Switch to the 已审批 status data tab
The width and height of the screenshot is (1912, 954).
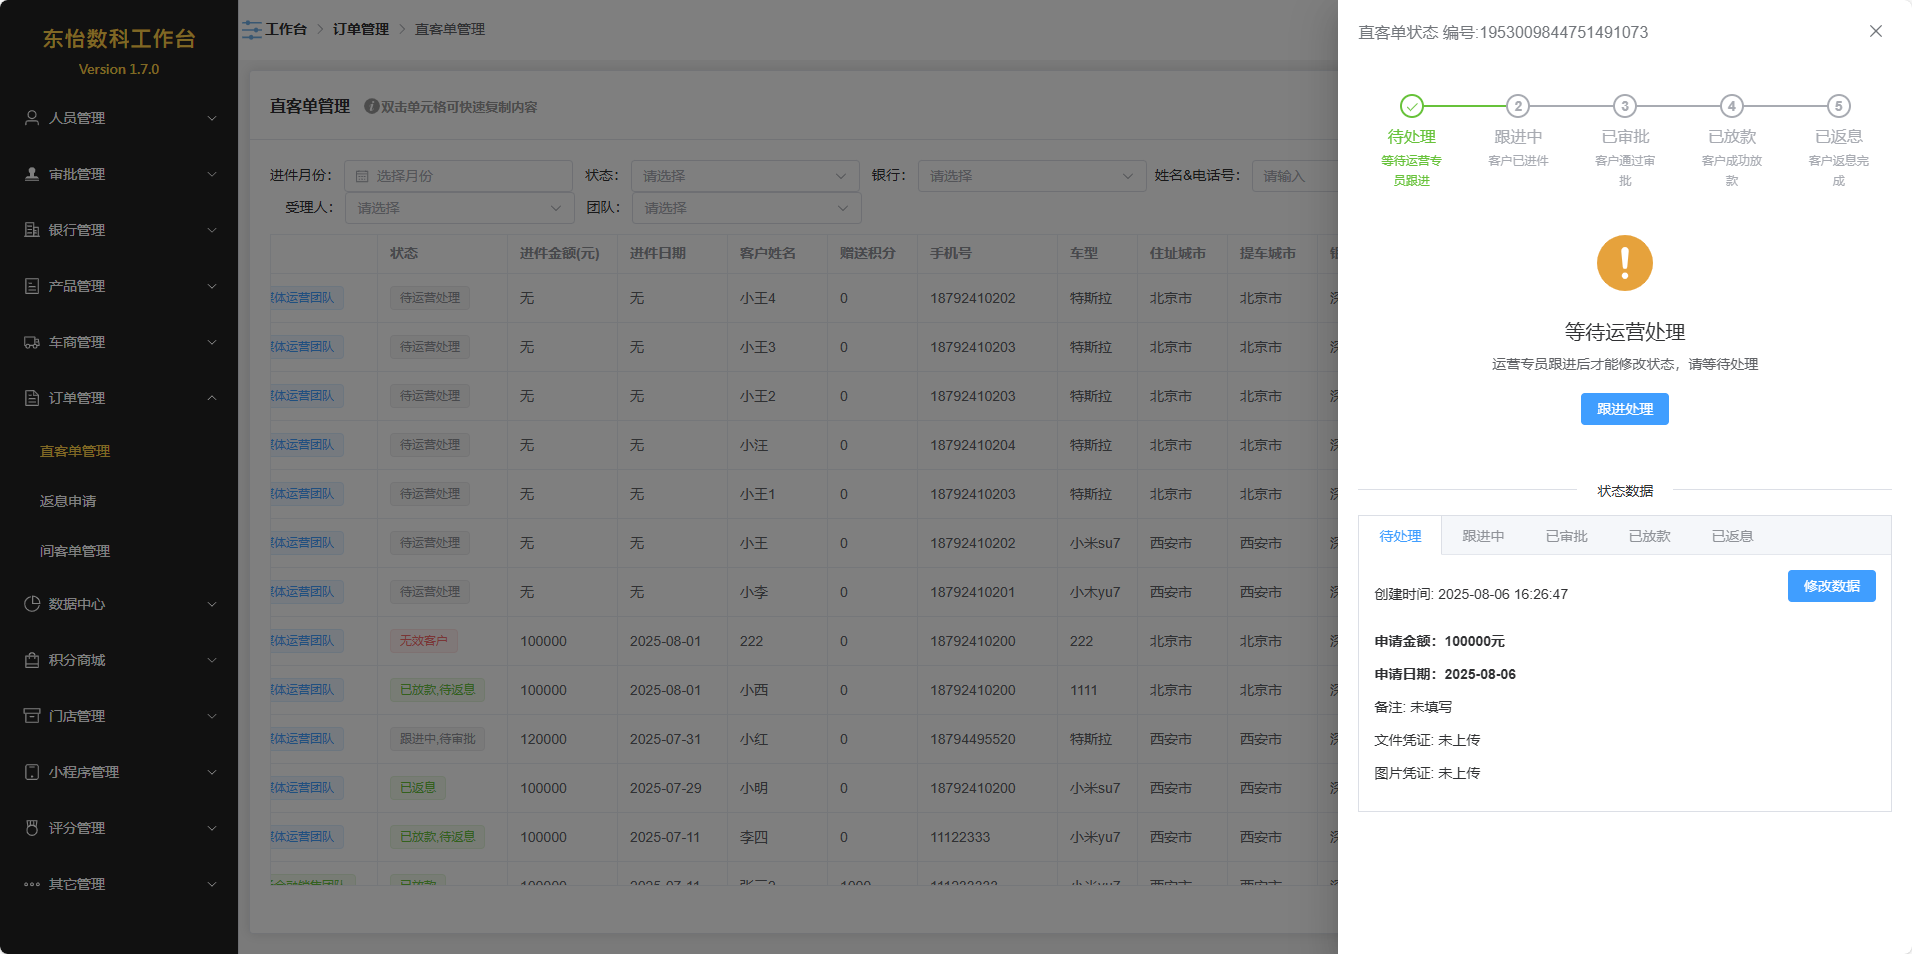pyautogui.click(x=1566, y=536)
